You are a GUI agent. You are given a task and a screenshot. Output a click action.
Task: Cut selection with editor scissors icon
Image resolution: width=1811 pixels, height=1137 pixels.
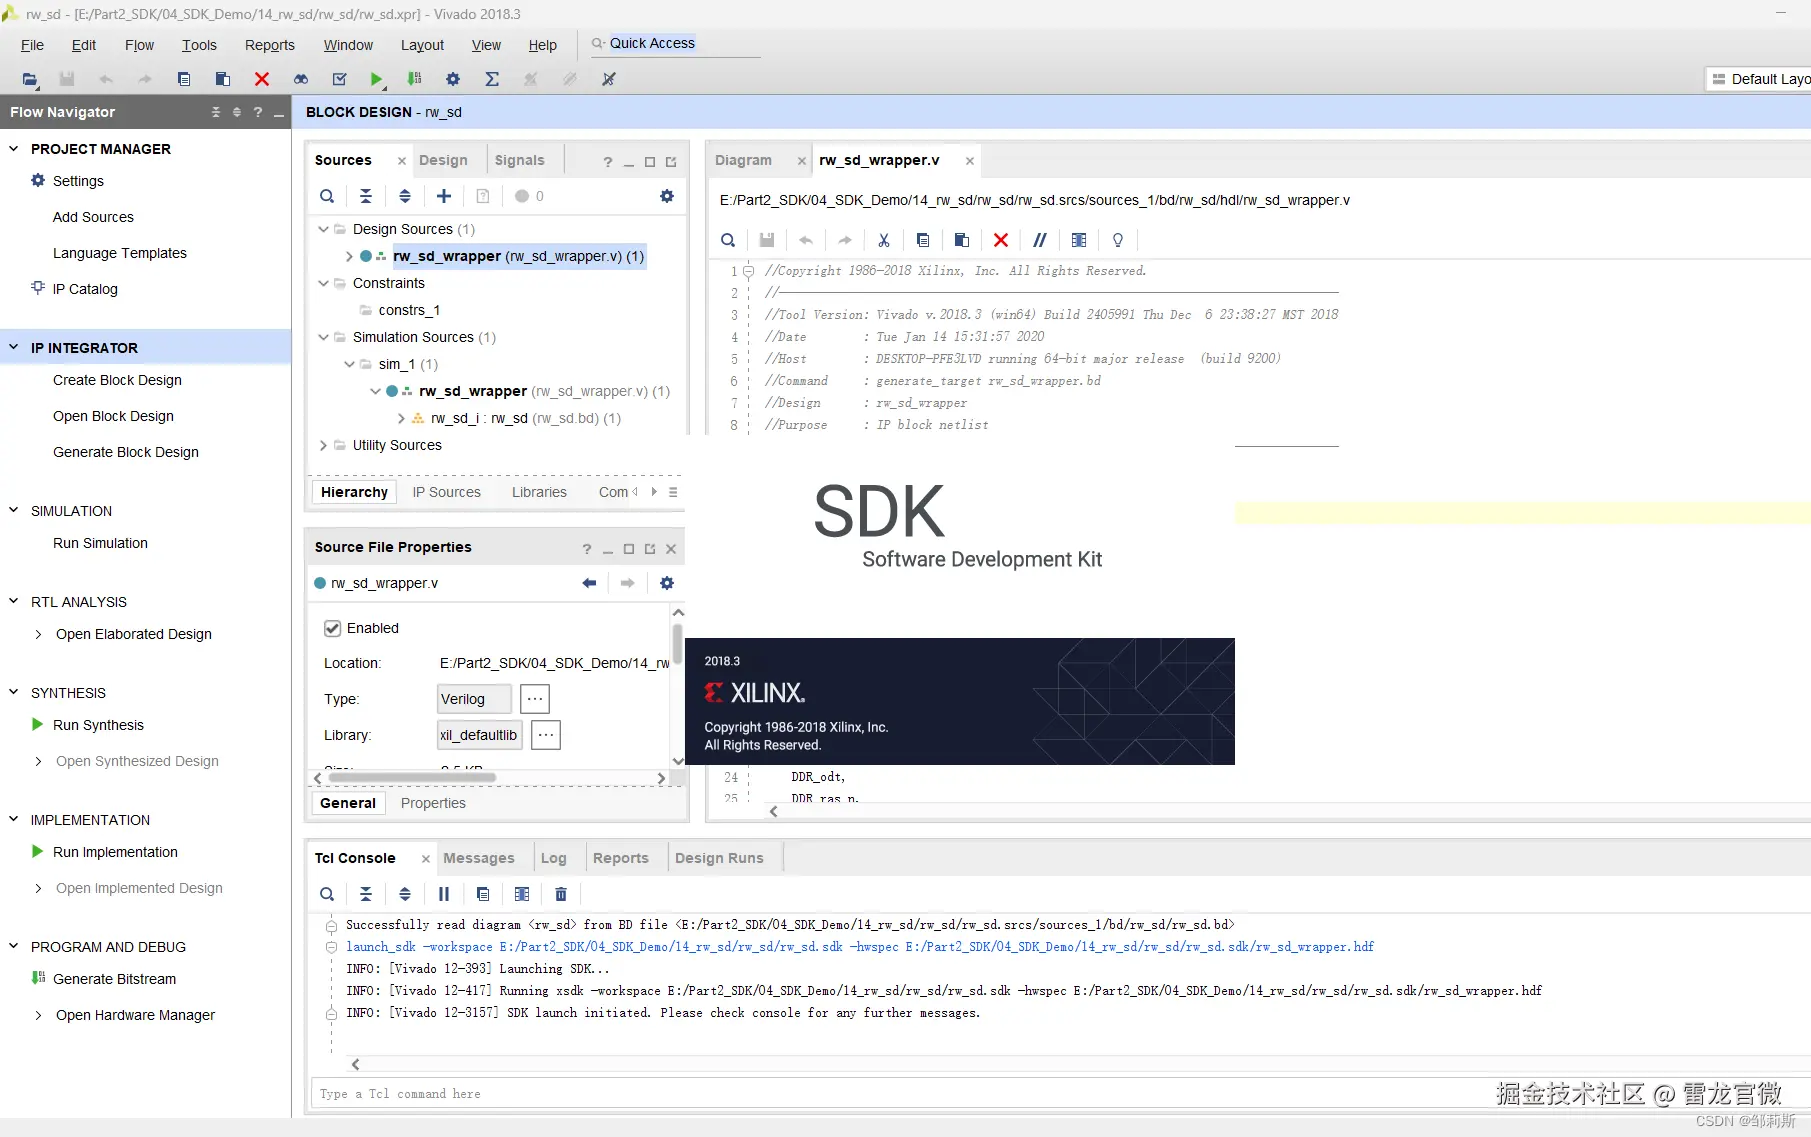[x=884, y=240]
